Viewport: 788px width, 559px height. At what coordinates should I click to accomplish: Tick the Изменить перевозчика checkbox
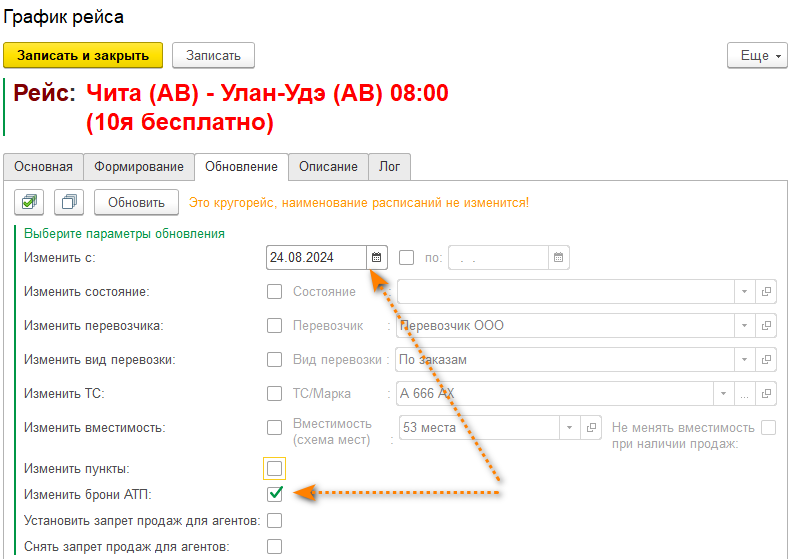click(275, 326)
